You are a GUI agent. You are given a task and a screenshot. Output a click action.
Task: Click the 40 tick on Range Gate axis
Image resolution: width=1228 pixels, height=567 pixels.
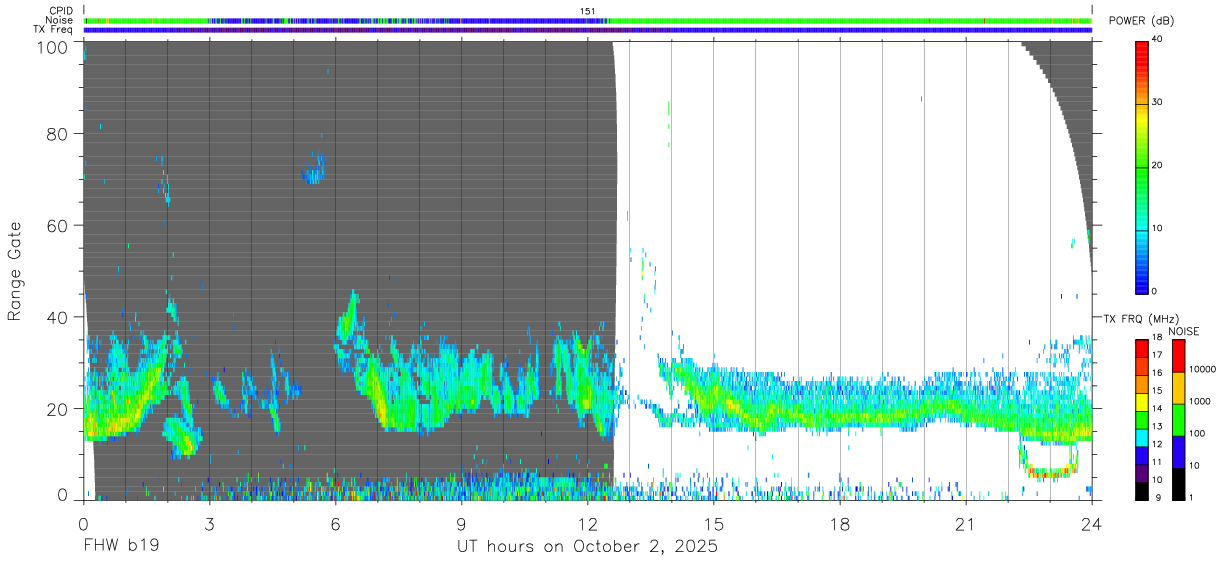[57, 317]
